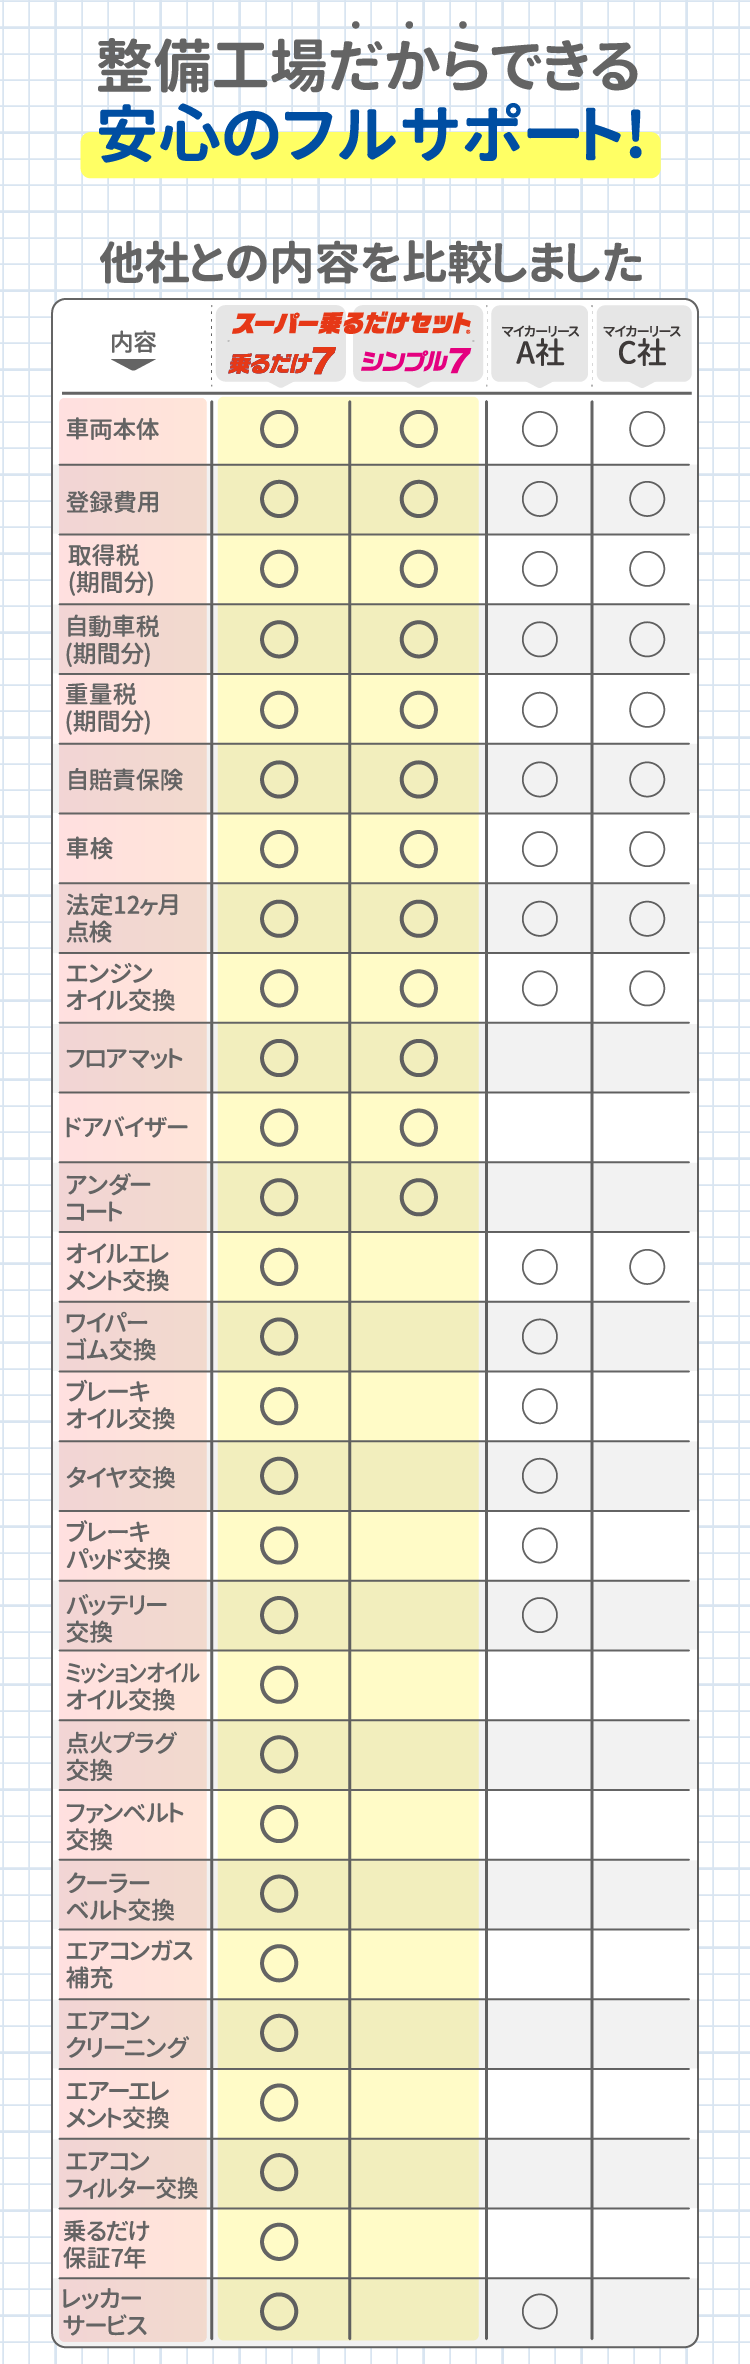Select the シンプル7 plan column header
This screenshot has width=750, height=2364.
pos(415,361)
